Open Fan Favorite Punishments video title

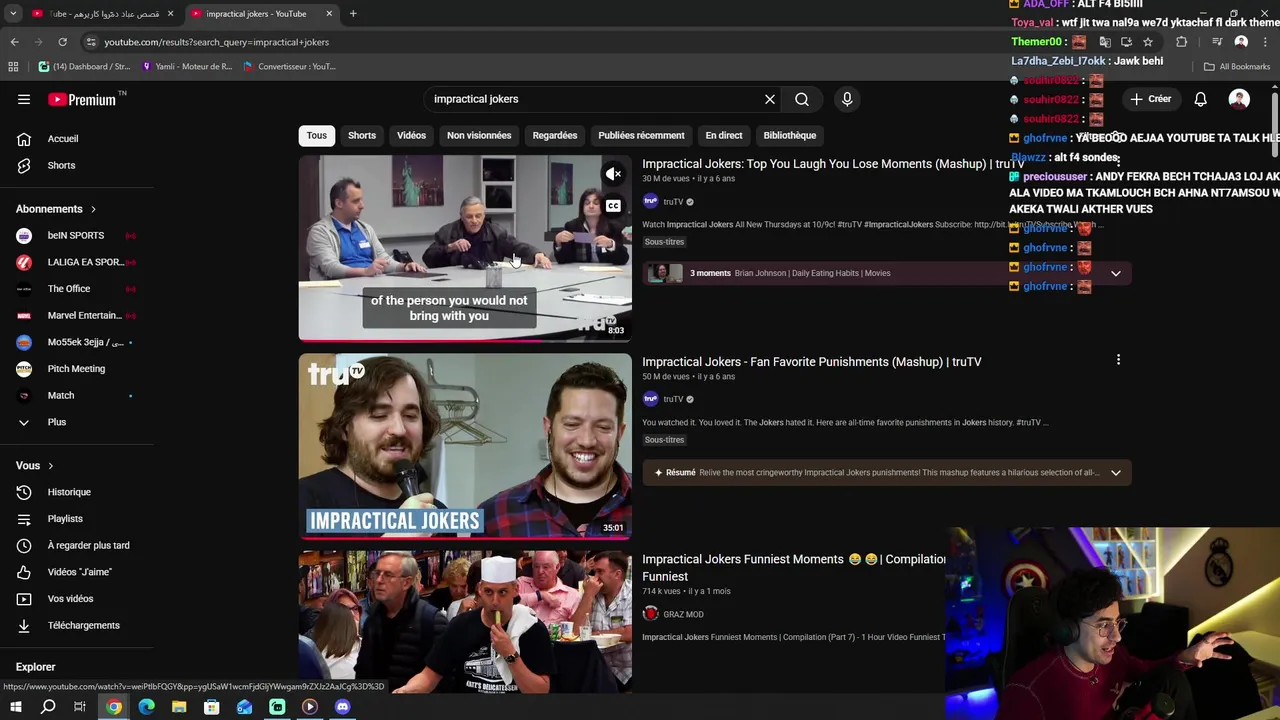[x=812, y=362]
